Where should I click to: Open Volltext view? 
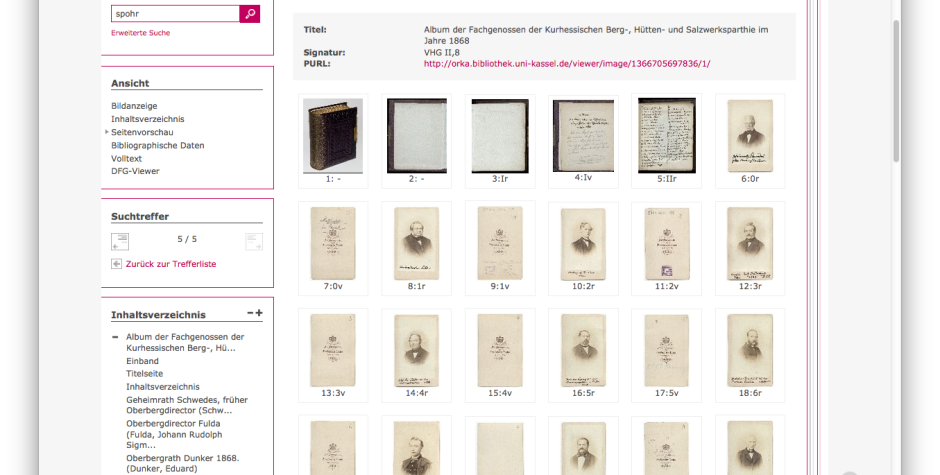click(126, 158)
